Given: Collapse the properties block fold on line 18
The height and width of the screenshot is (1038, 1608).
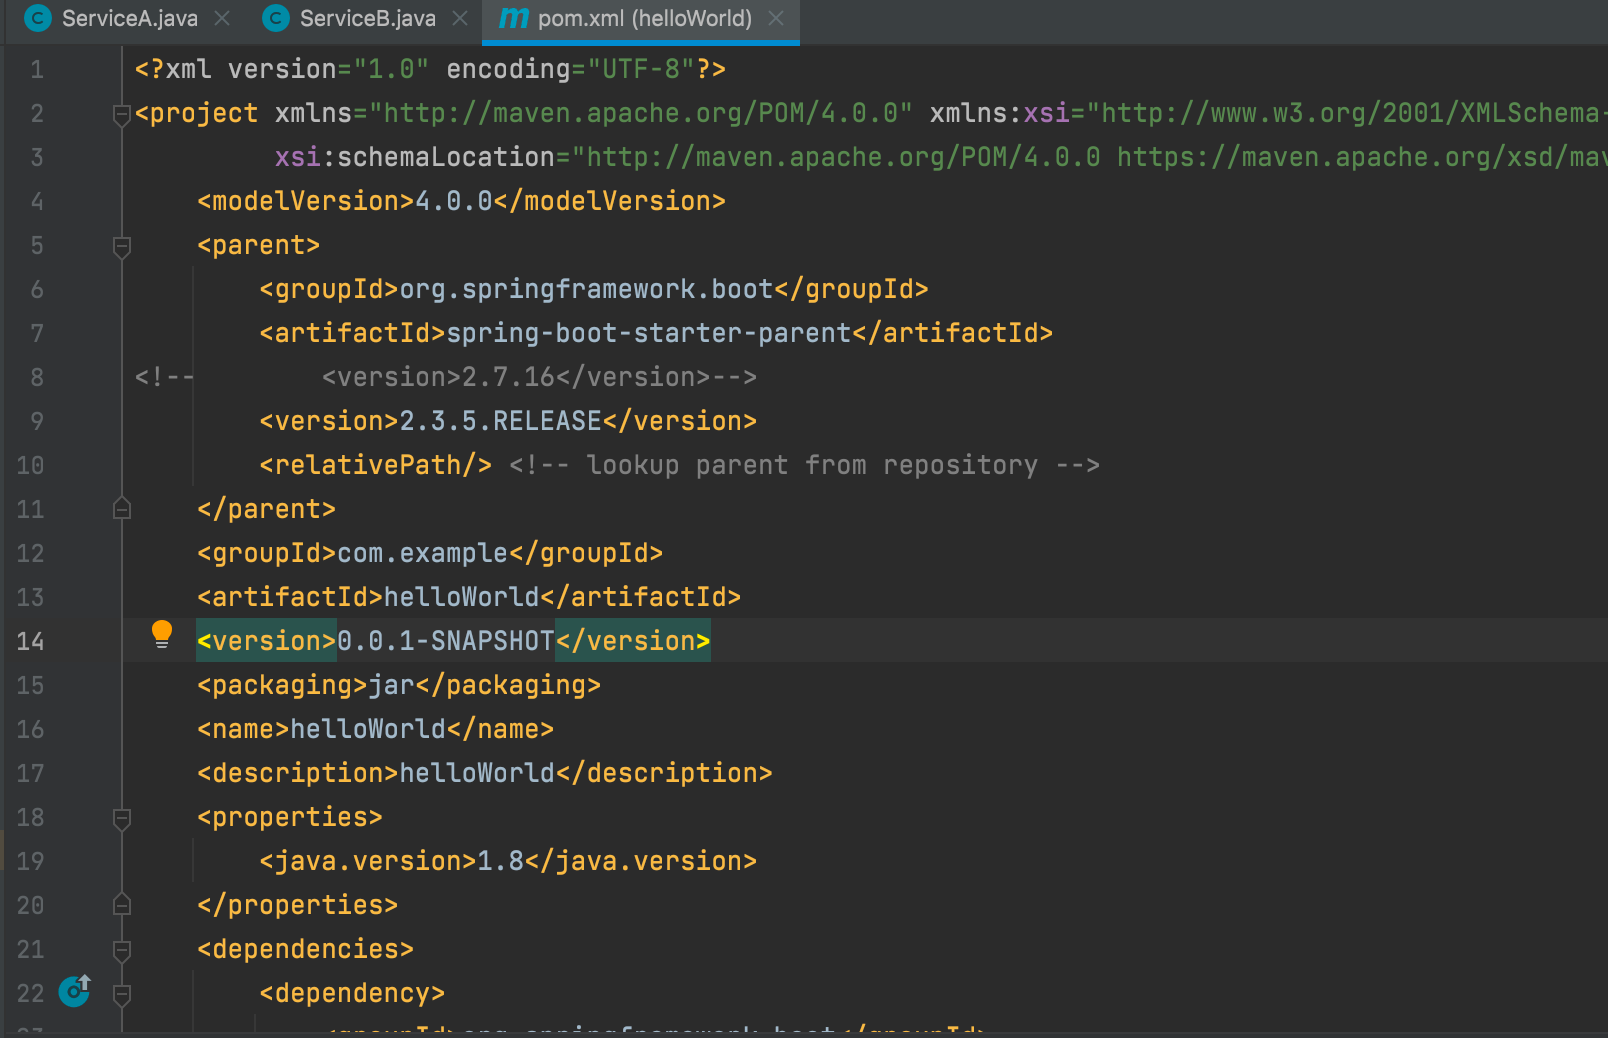Looking at the screenshot, I should point(122,818).
